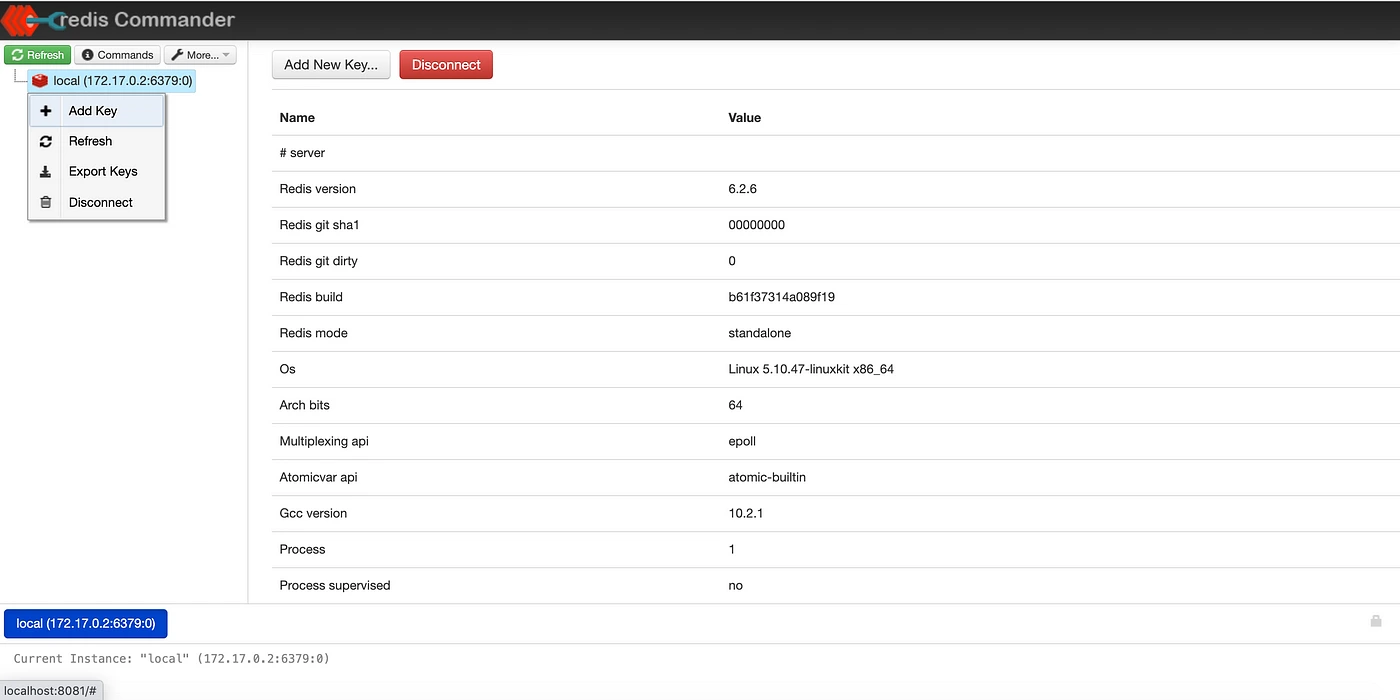Image resolution: width=1400 pixels, height=700 pixels.
Task: Click the Commands button
Action: click(117, 54)
